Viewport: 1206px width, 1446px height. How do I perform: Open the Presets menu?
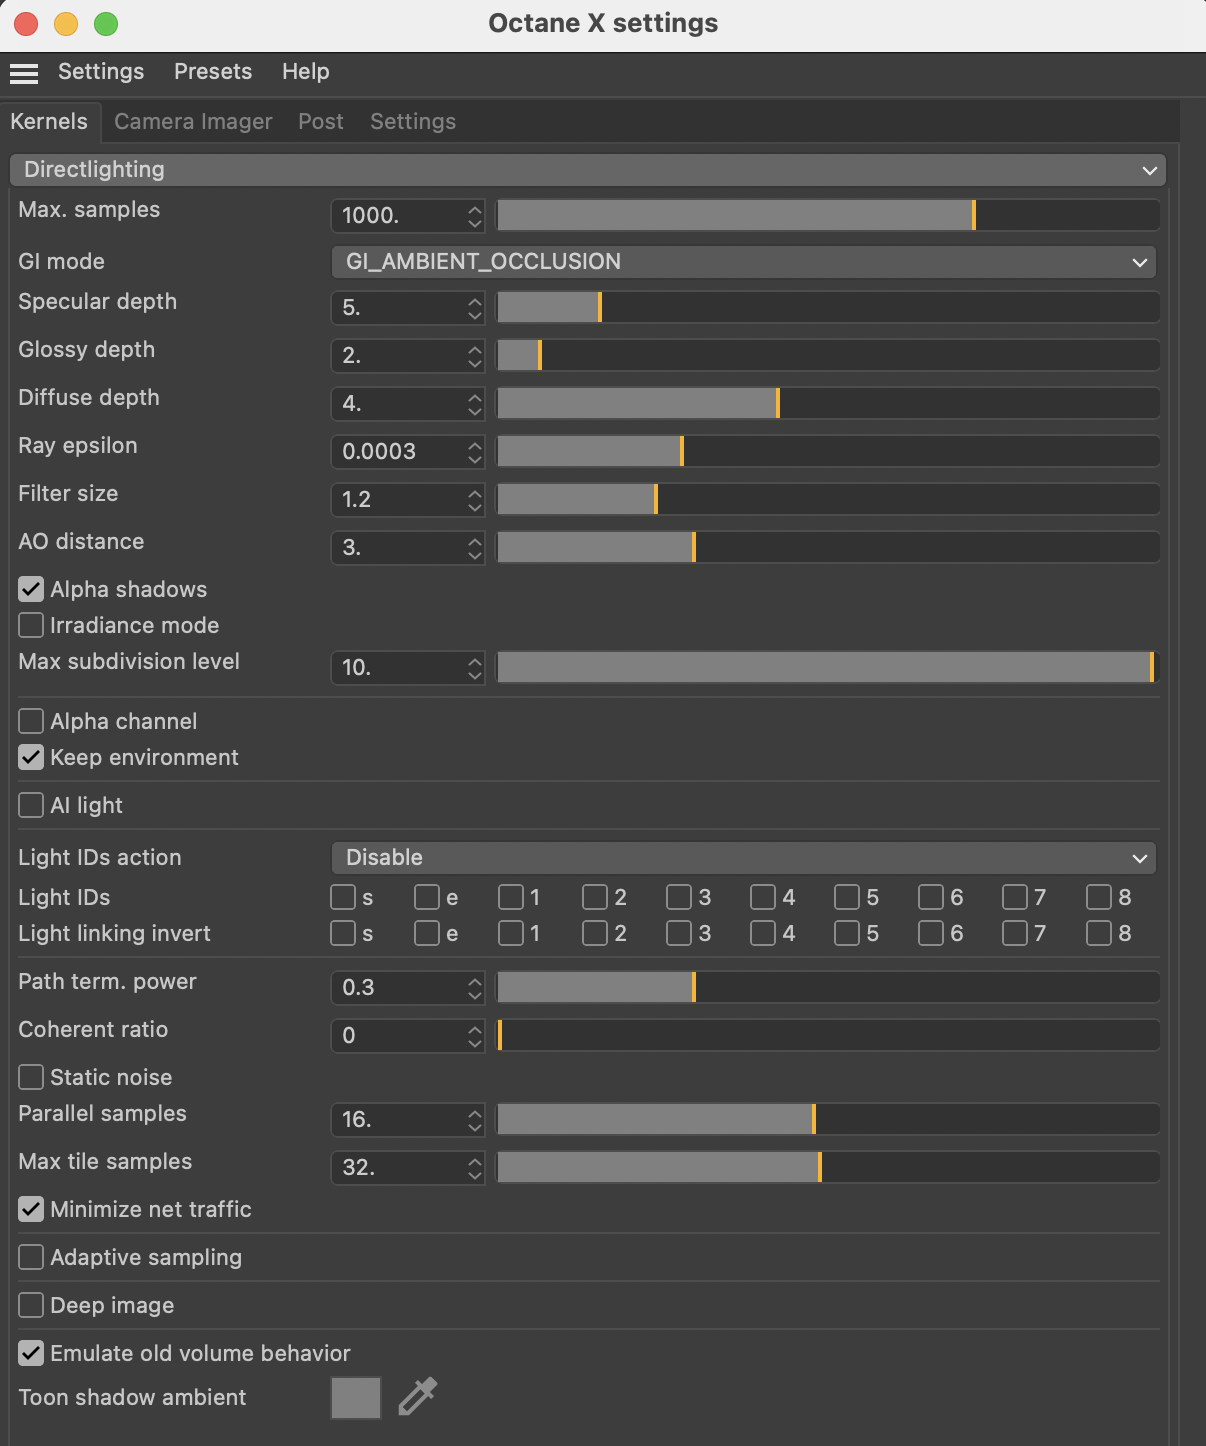(213, 72)
